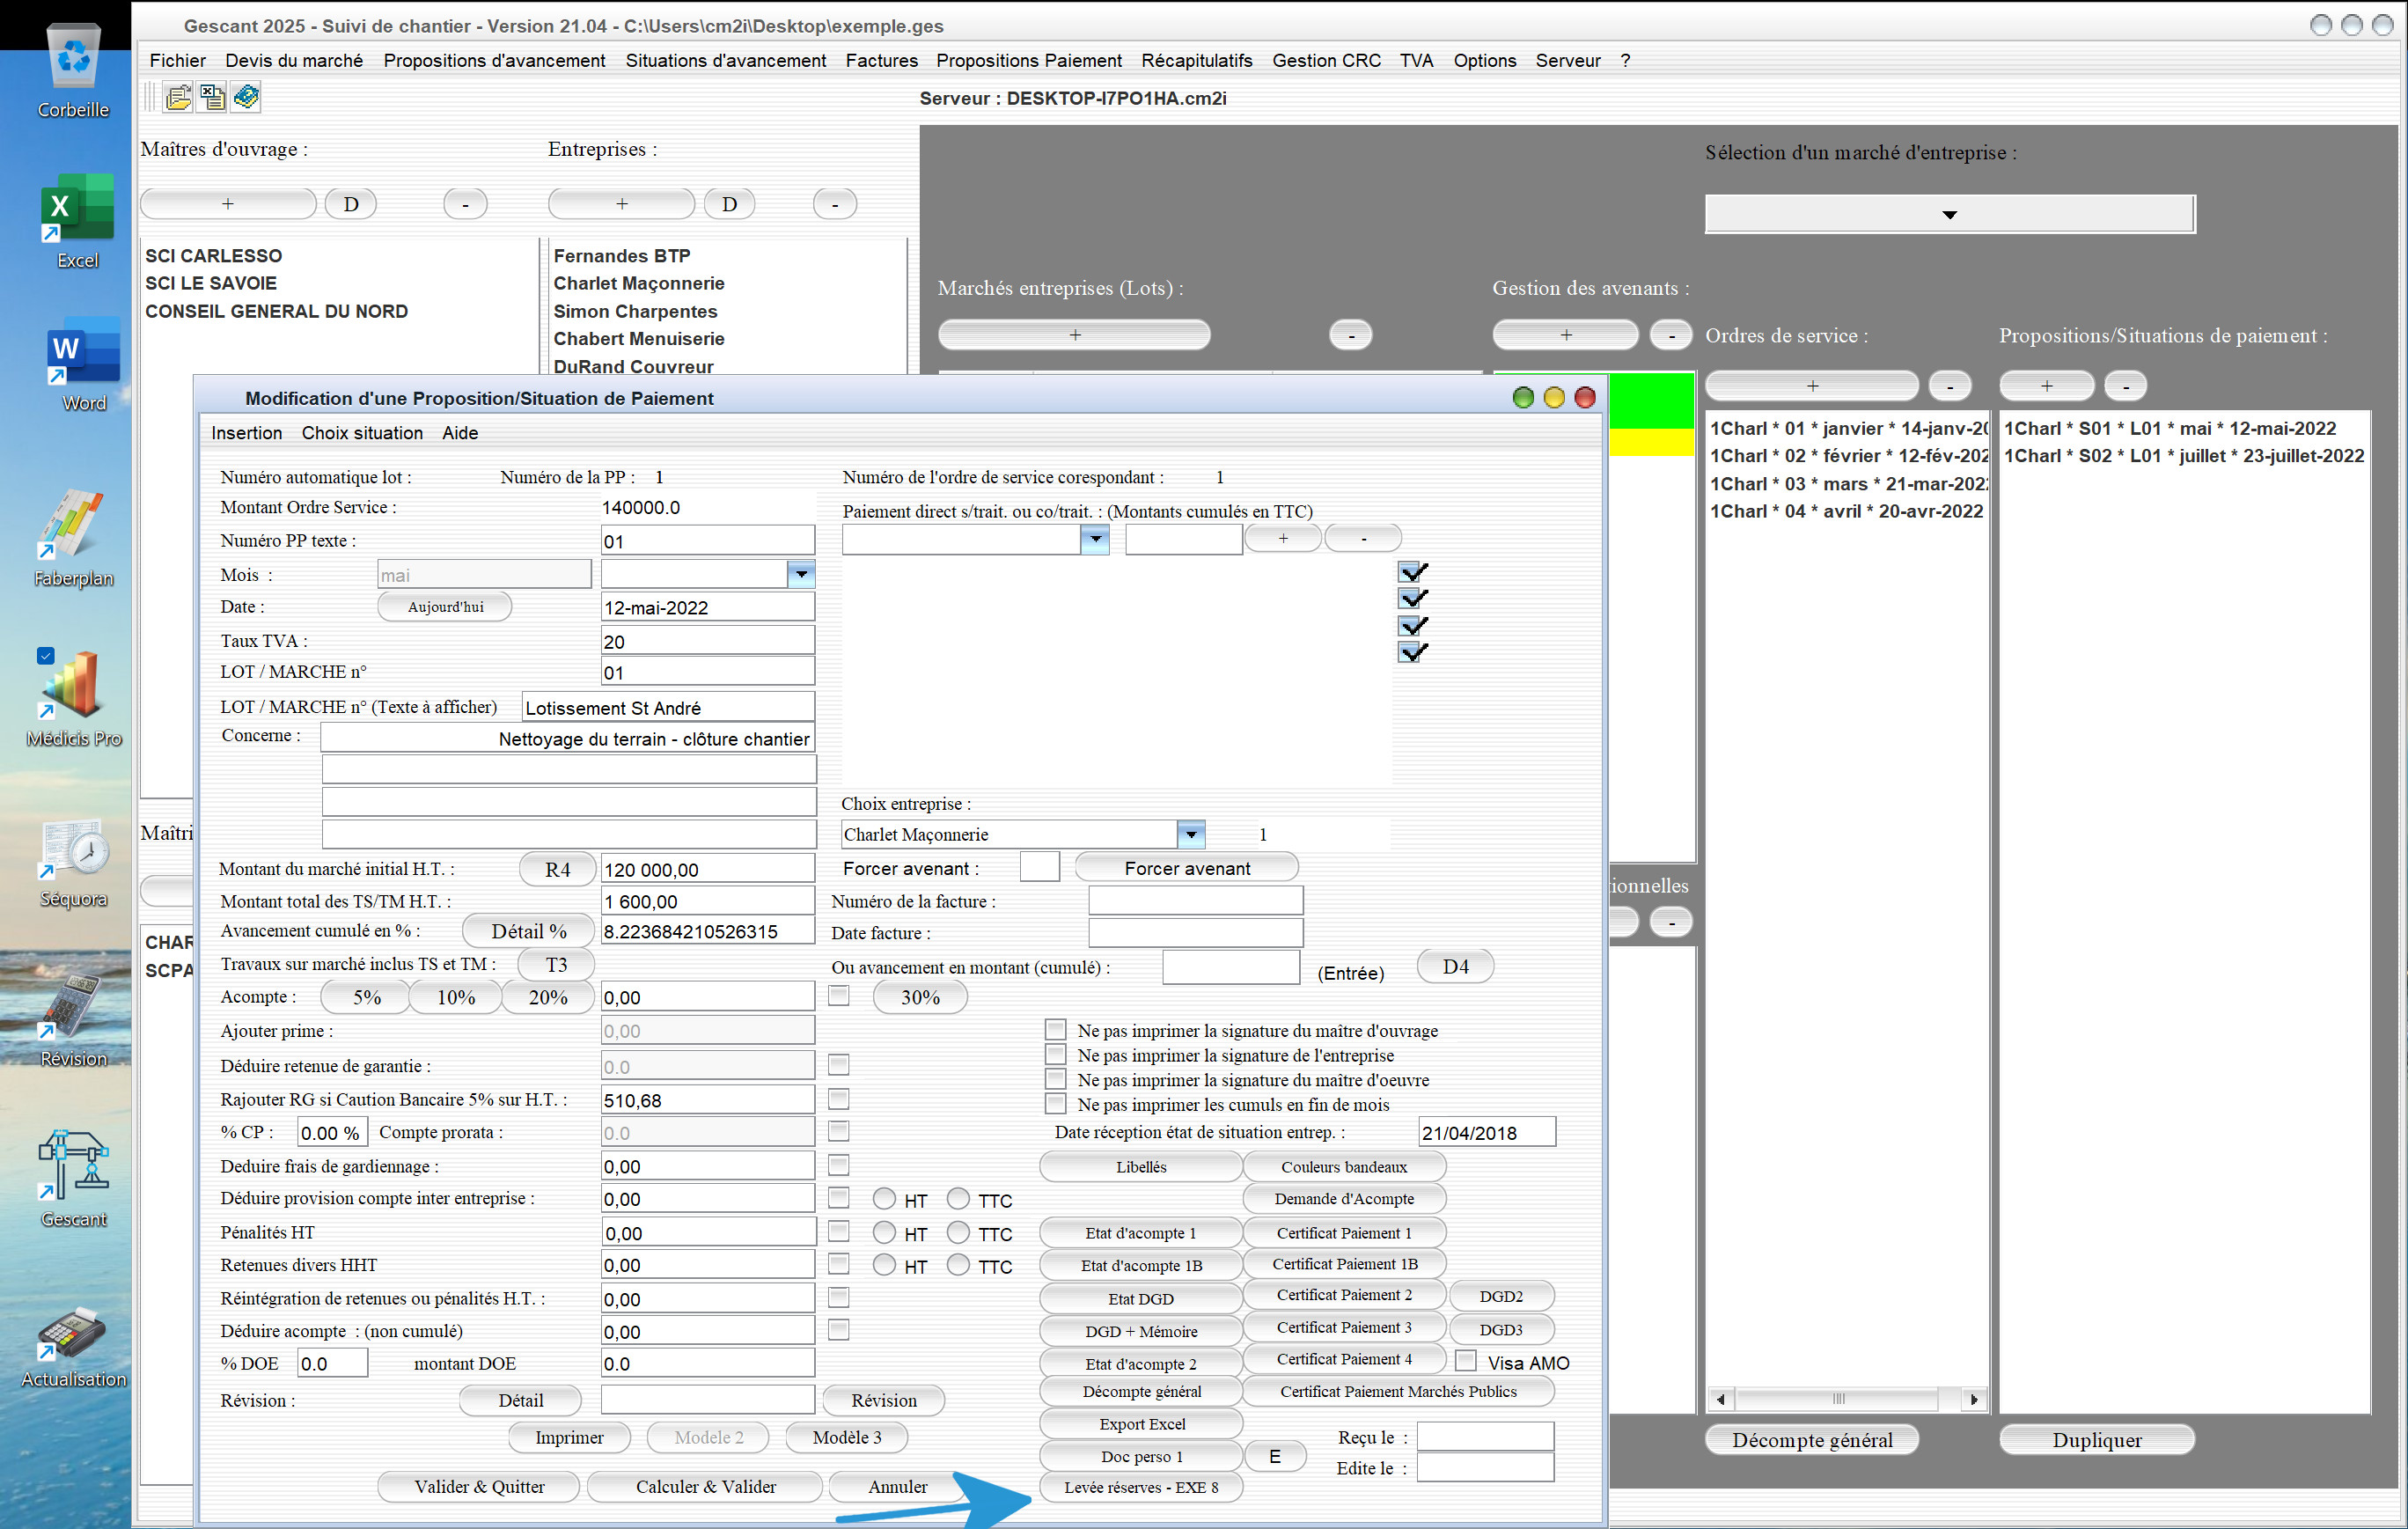
Task: Click the Aujourd'hui date button
Action: [x=445, y=607]
